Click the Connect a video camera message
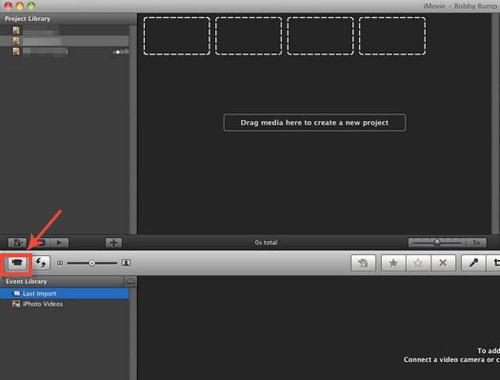This screenshot has height=380, width=500. coord(452,360)
